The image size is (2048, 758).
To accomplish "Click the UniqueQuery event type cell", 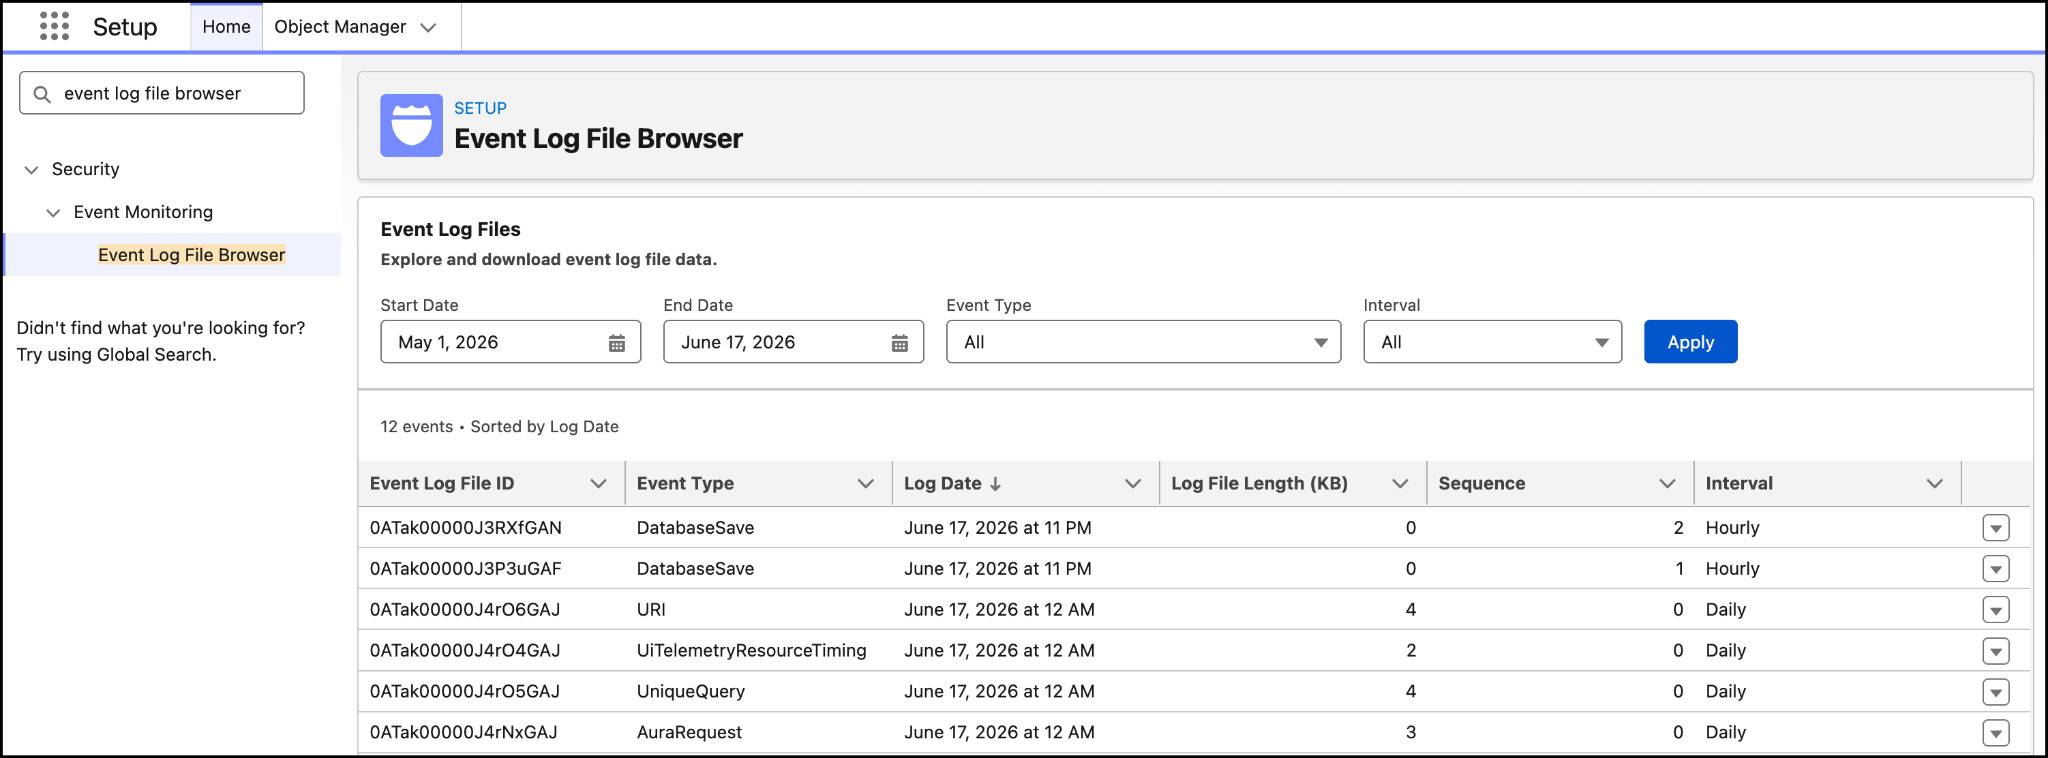I will tap(690, 692).
